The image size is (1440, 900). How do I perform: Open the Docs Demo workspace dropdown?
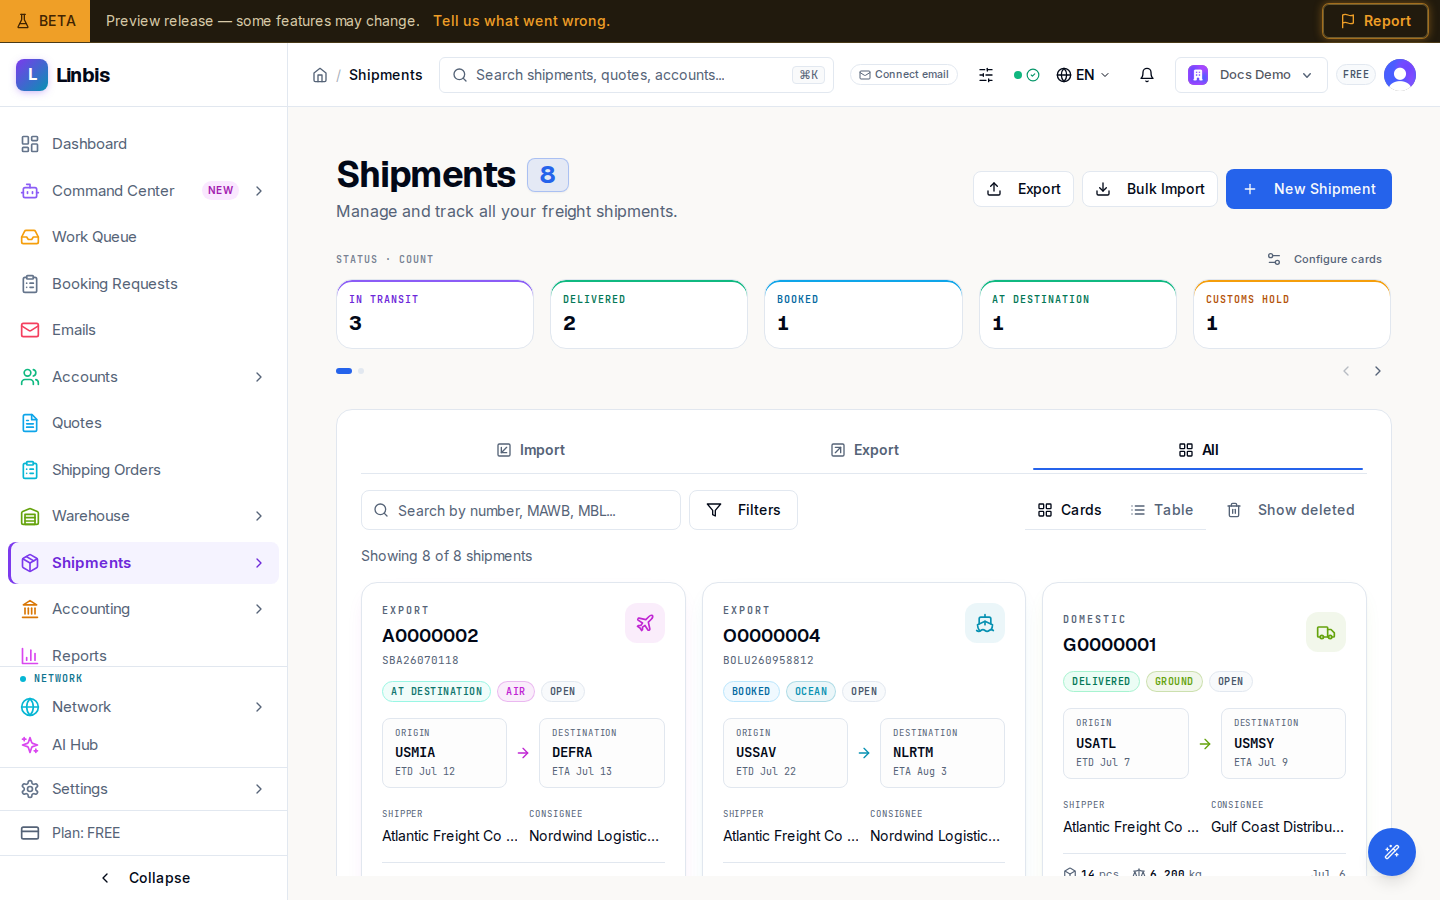(1251, 75)
